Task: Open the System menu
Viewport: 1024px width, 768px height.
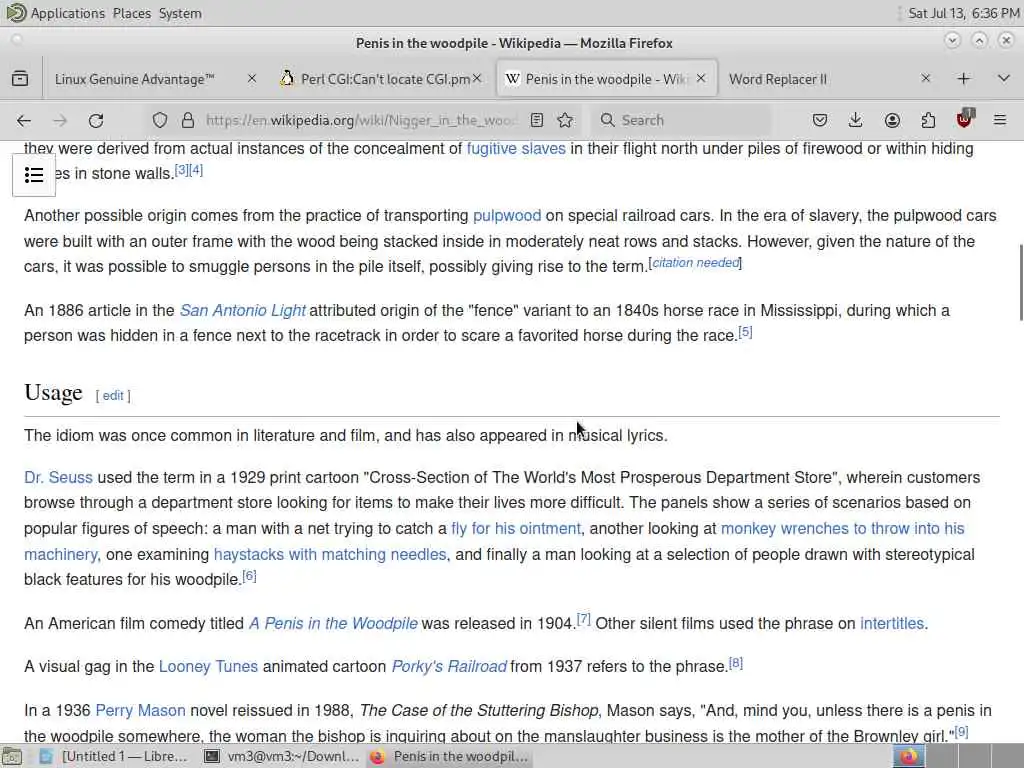Action: 180,13
